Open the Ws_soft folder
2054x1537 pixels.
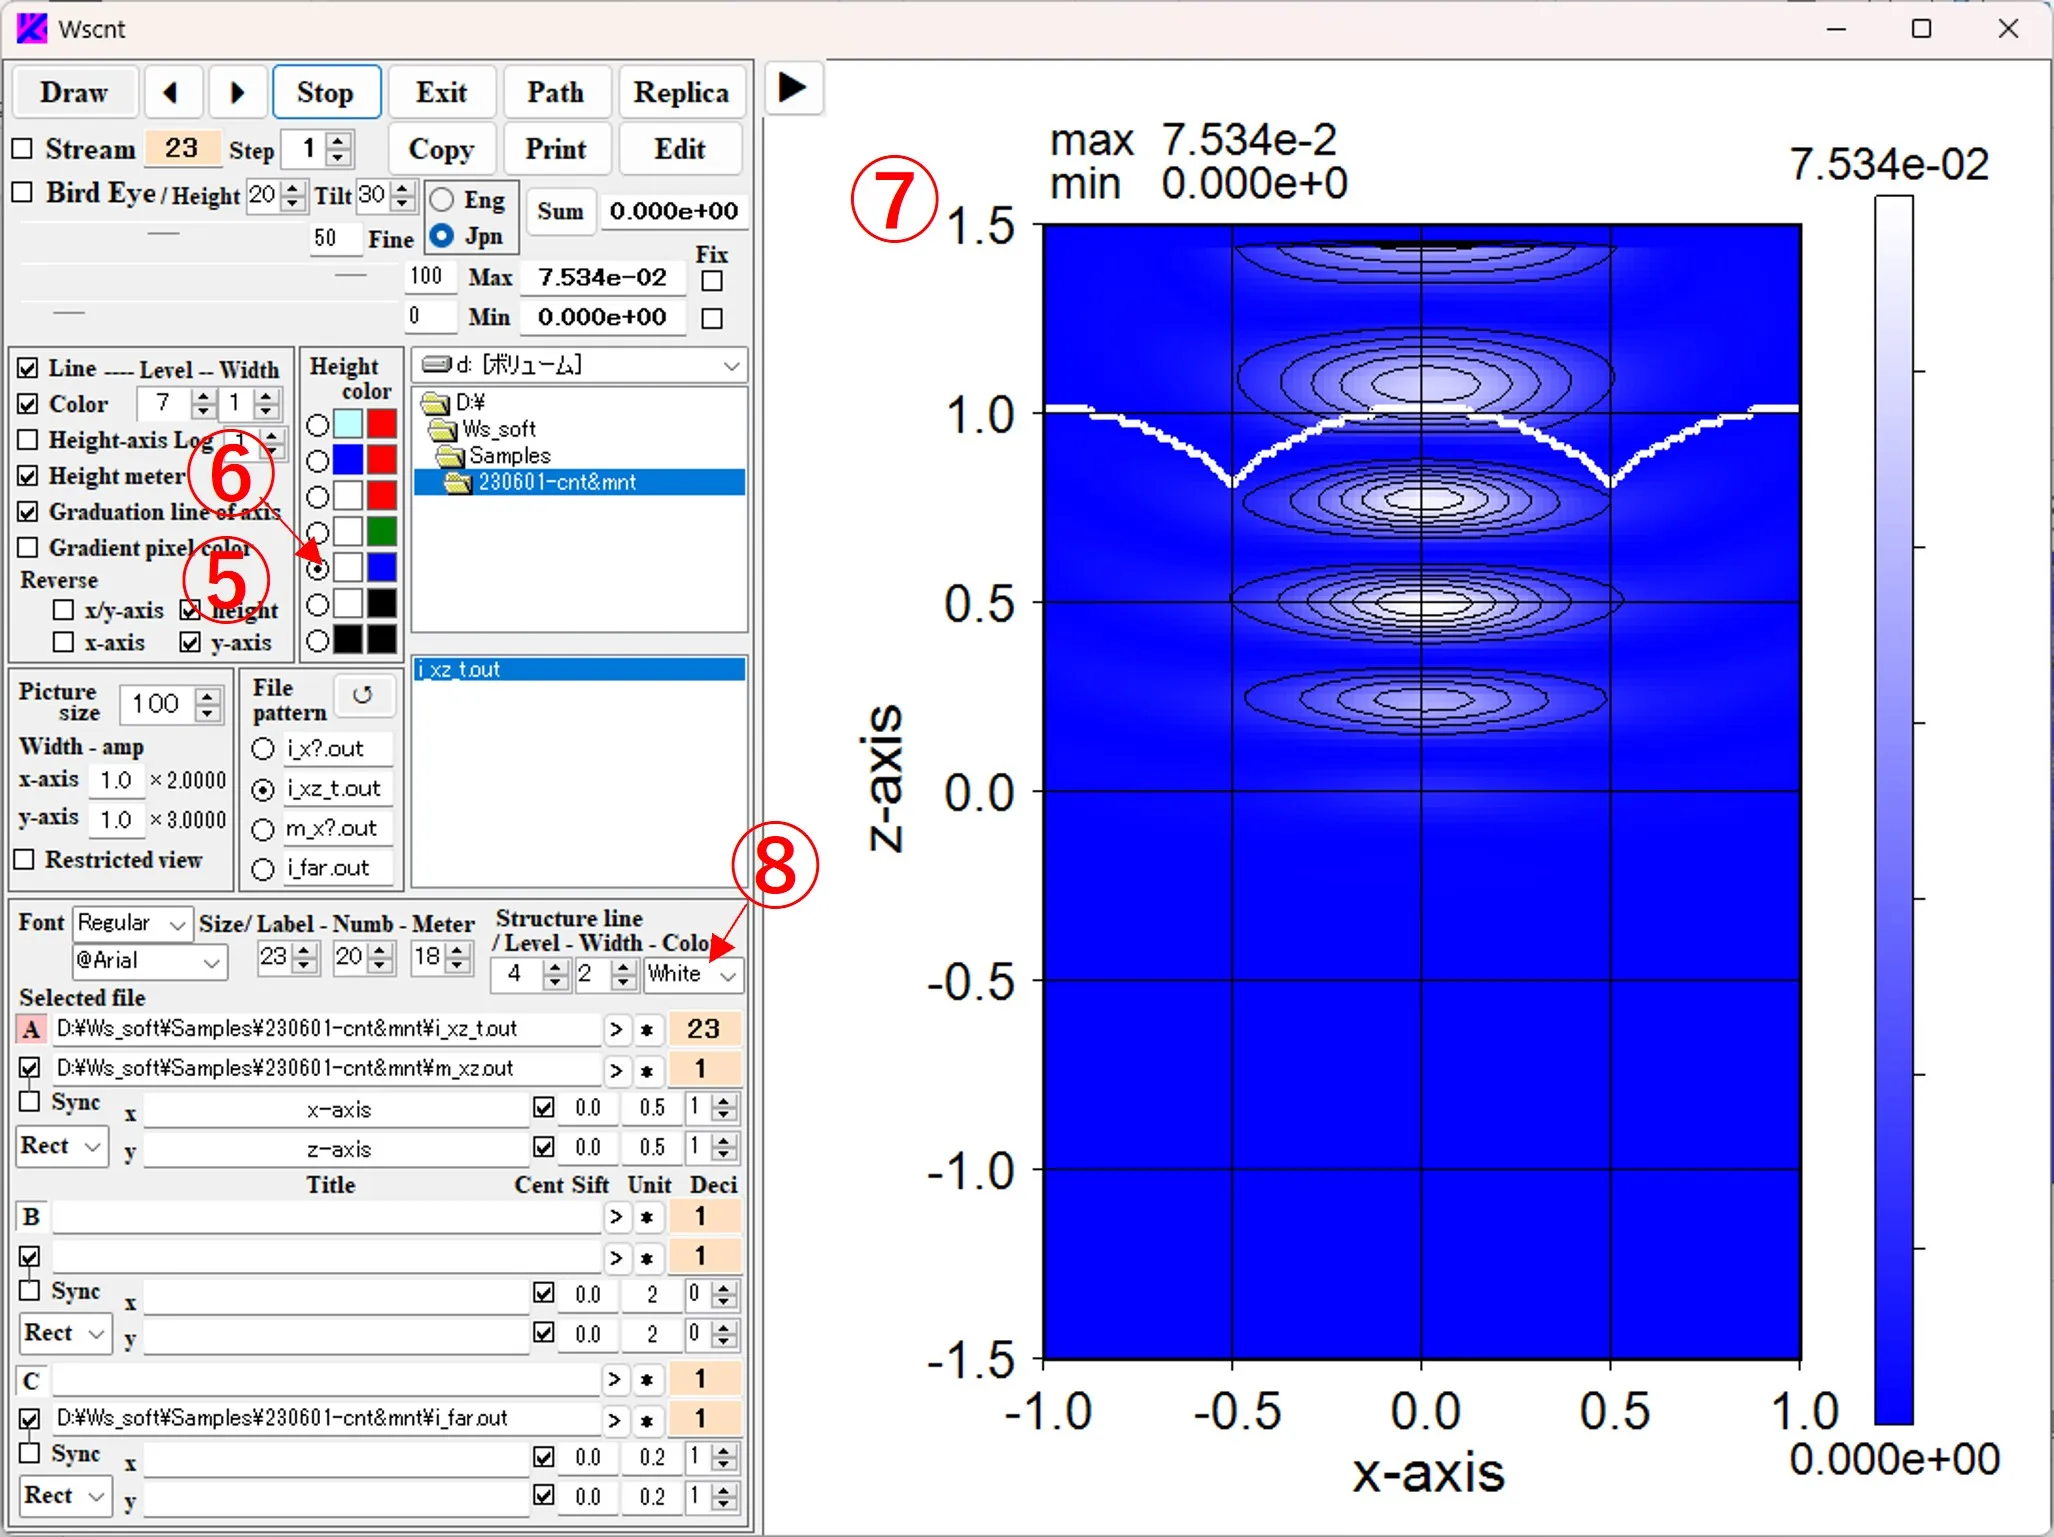point(483,429)
